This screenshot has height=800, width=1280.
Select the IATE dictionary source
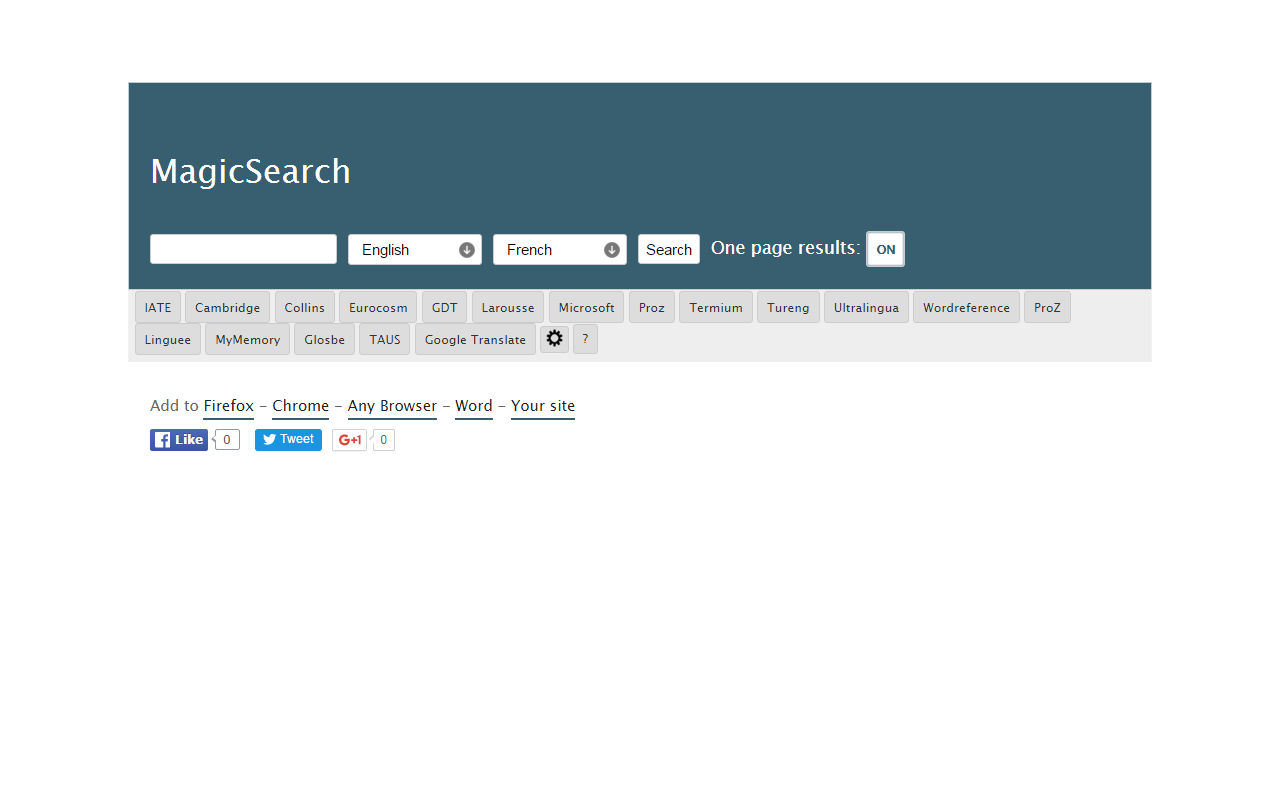tap(157, 307)
